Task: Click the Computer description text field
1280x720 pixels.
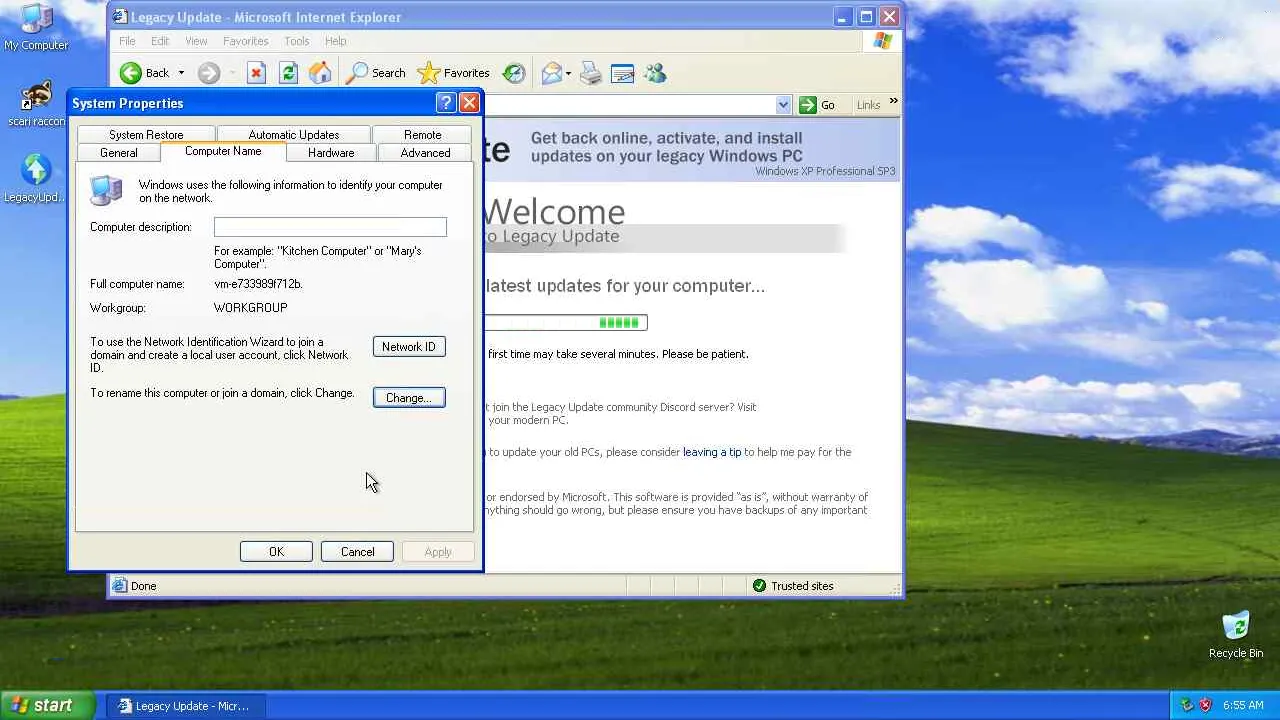Action: tap(330, 227)
